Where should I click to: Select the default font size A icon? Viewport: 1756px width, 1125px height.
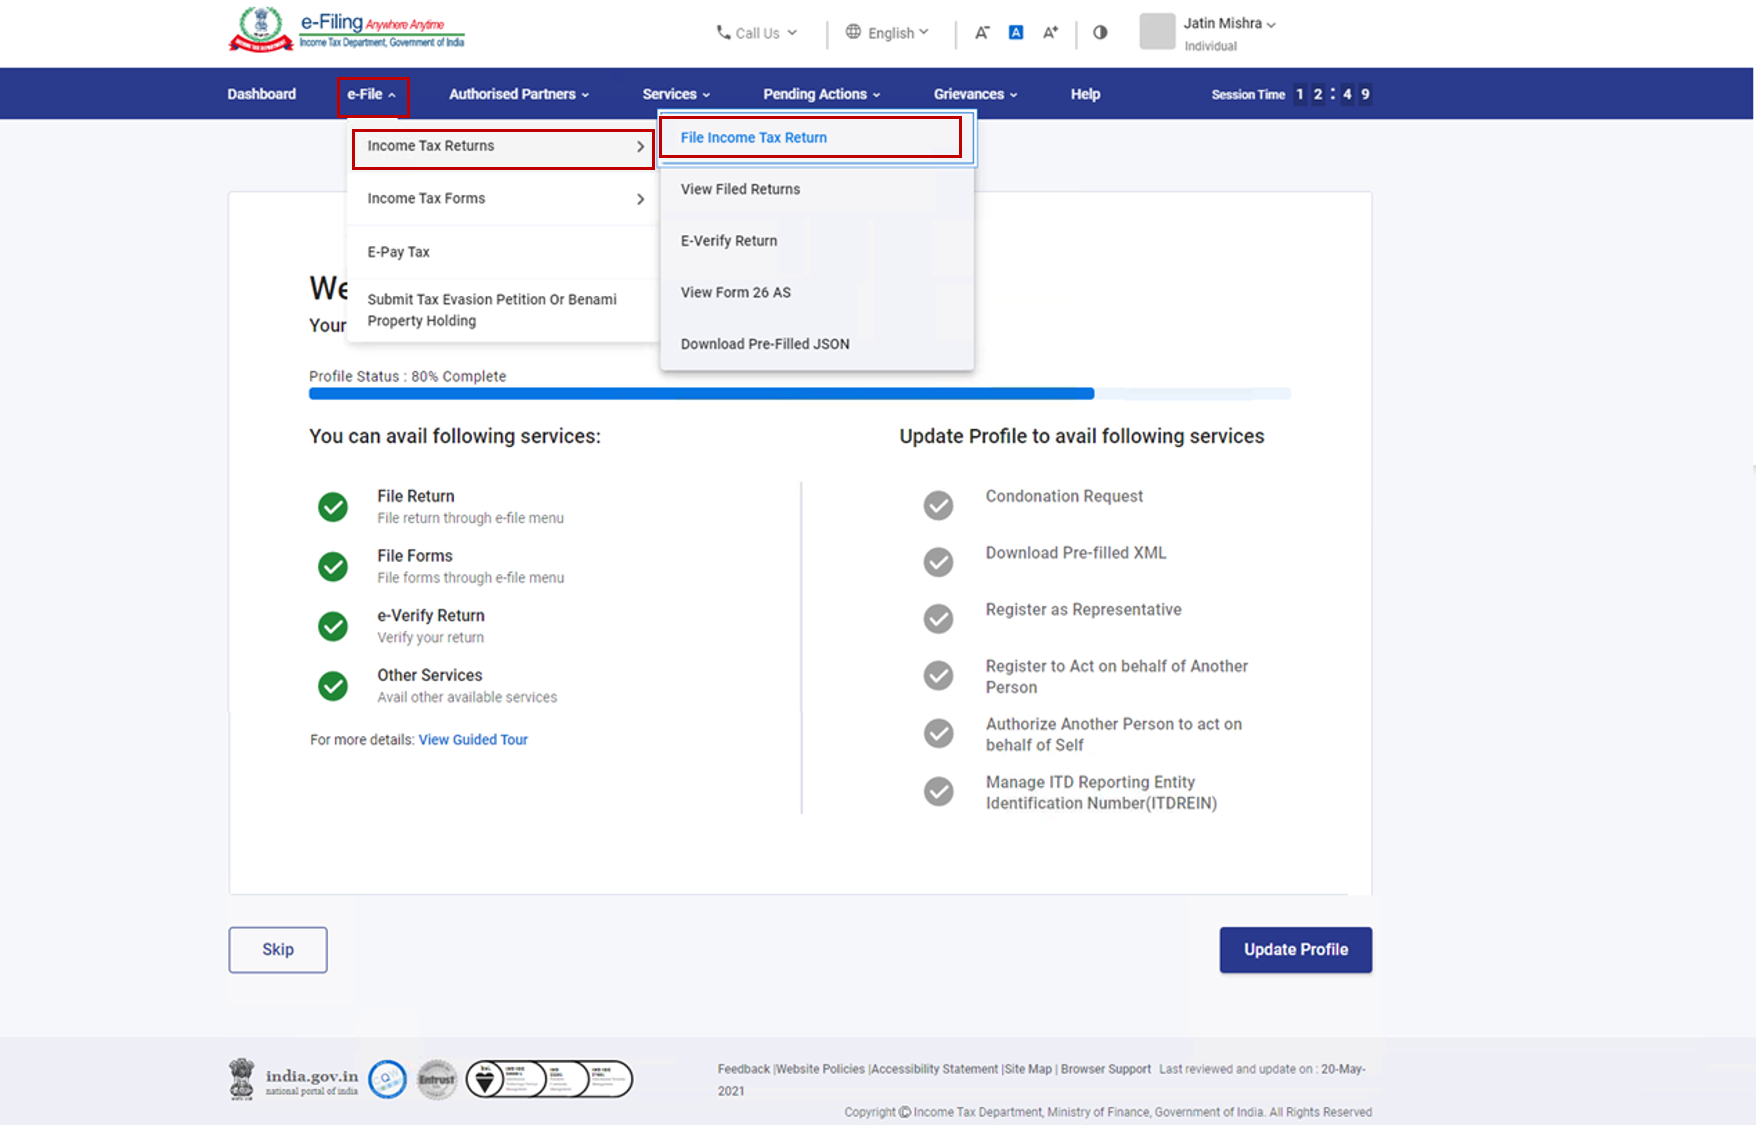[x=1016, y=33]
